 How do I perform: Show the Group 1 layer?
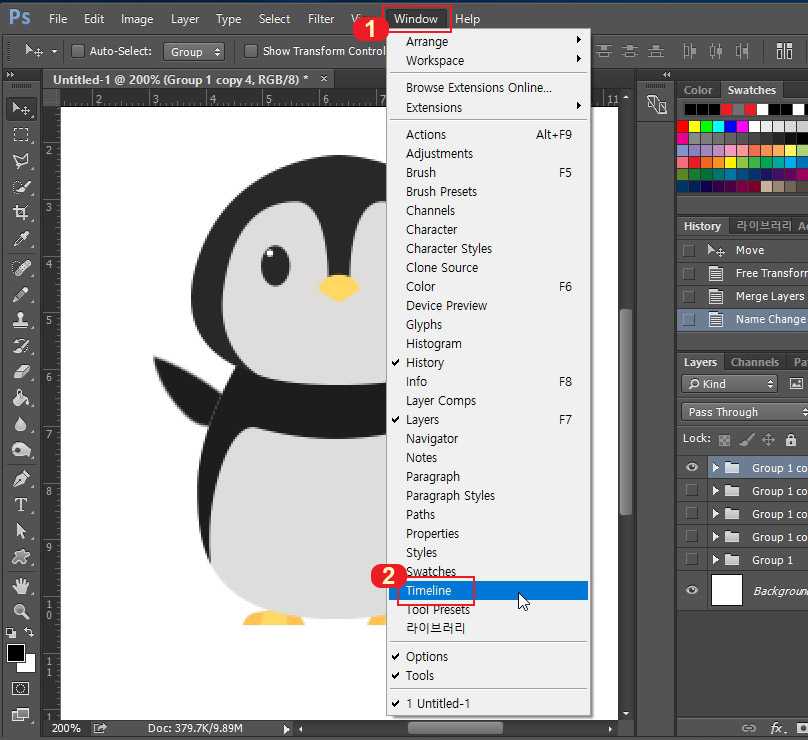[x=692, y=559]
